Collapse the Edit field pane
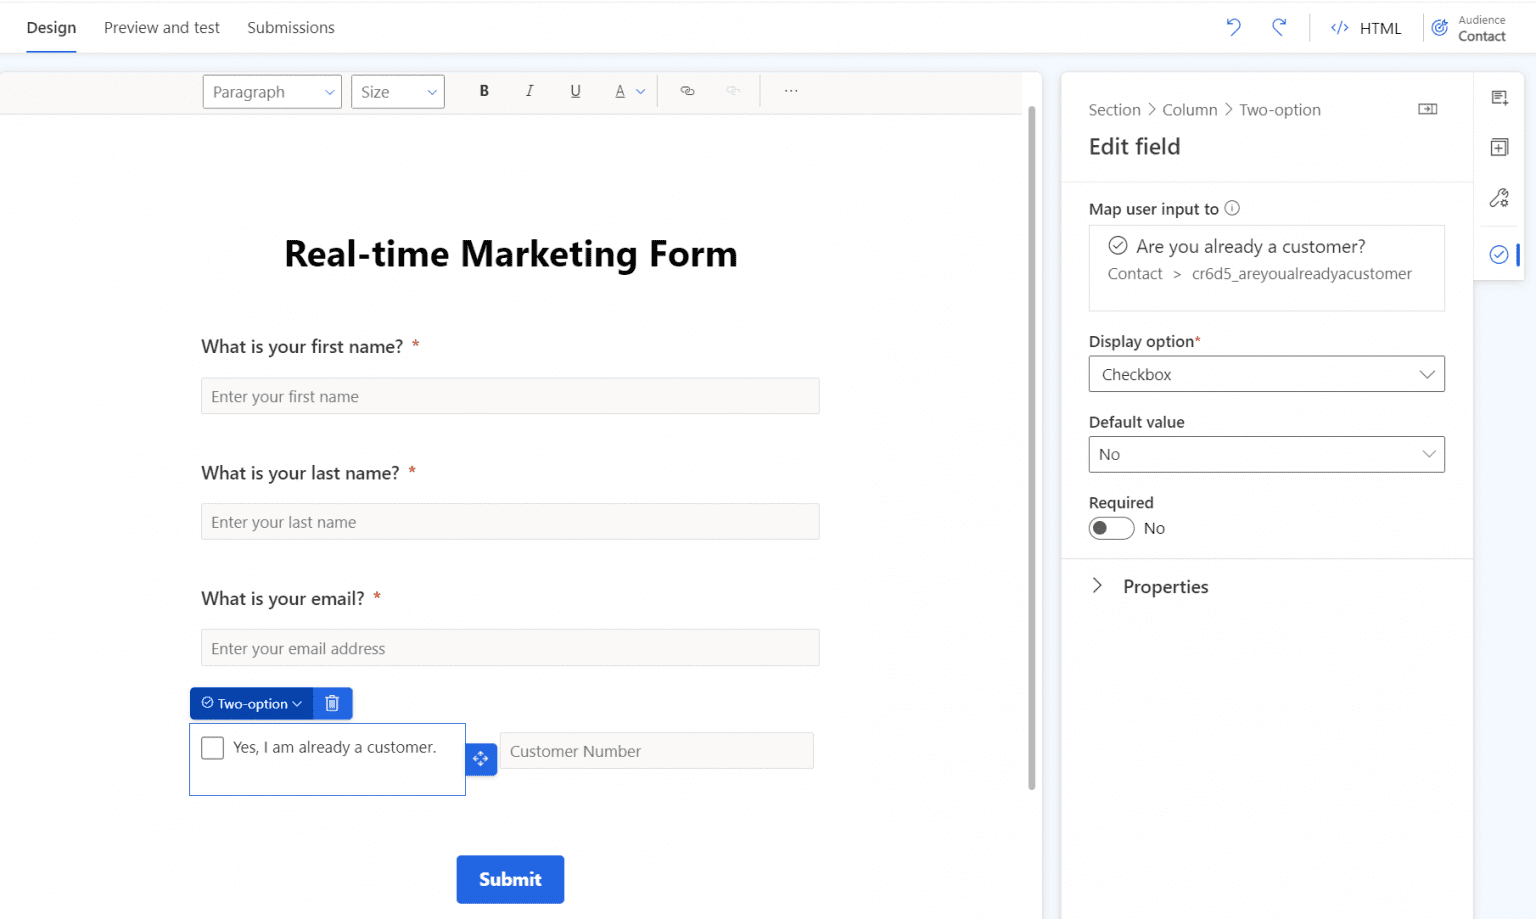The height and width of the screenshot is (919, 1536). pyautogui.click(x=1427, y=108)
